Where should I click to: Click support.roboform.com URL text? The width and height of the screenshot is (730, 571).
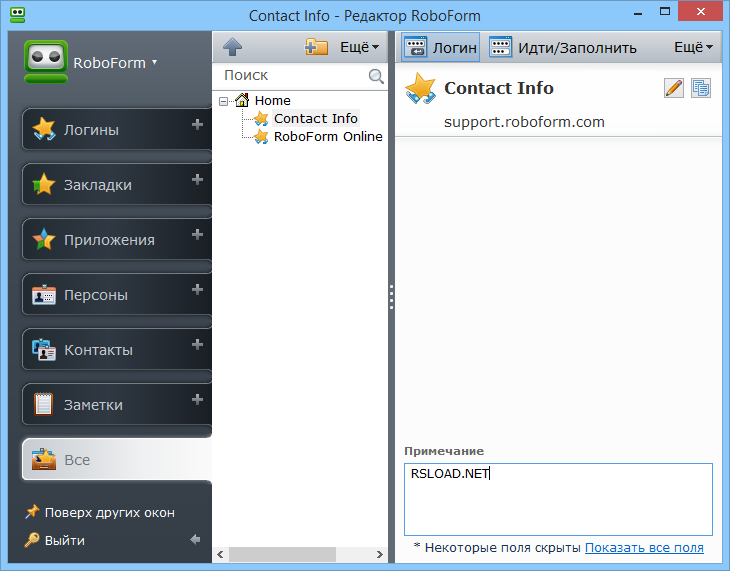[x=524, y=122]
